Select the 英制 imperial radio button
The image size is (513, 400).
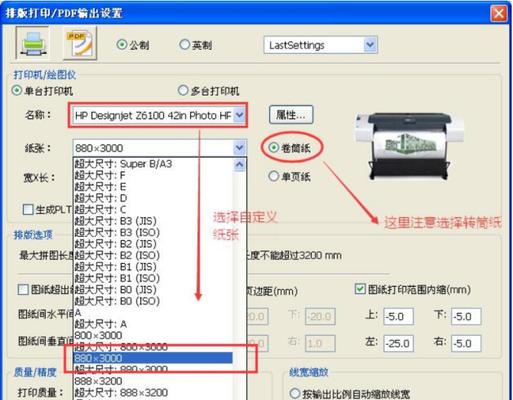[x=184, y=44]
